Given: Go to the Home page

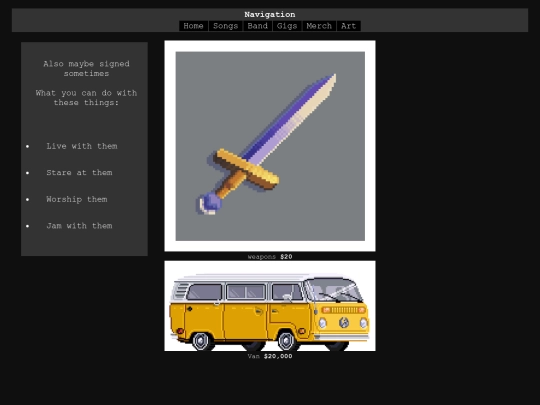Looking at the screenshot, I should click(x=193, y=26).
